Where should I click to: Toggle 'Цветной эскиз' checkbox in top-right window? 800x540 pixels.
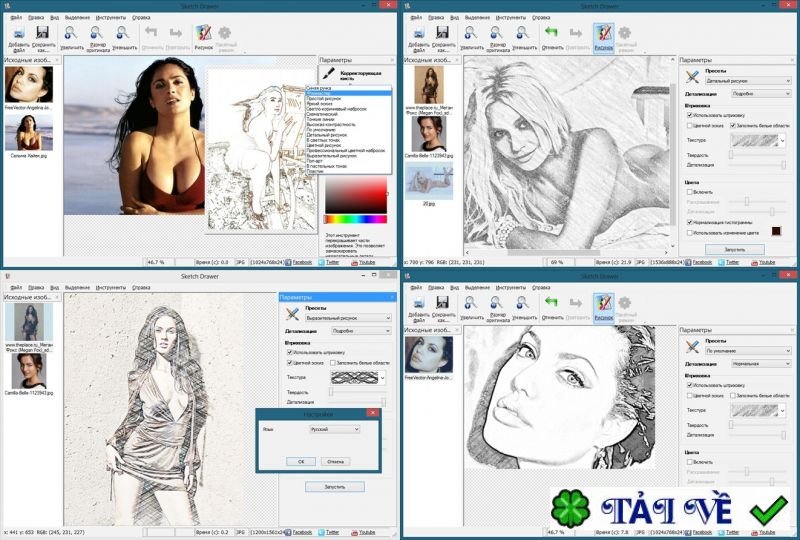[x=690, y=125]
